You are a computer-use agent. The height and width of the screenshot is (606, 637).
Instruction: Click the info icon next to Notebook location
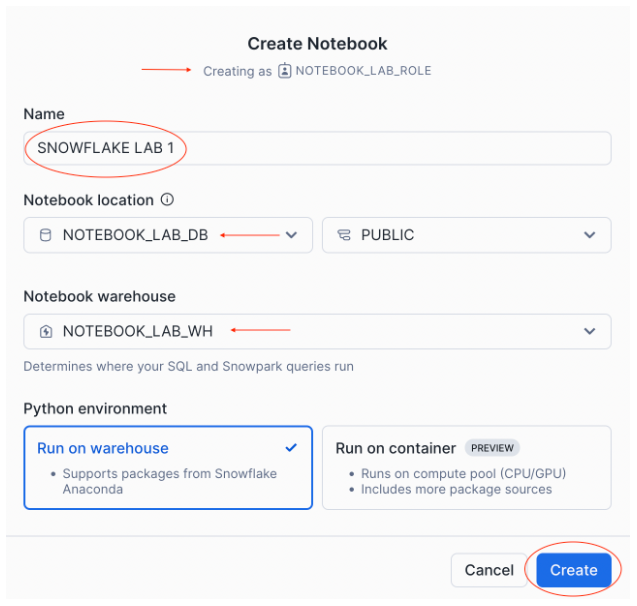tap(168, 200)
